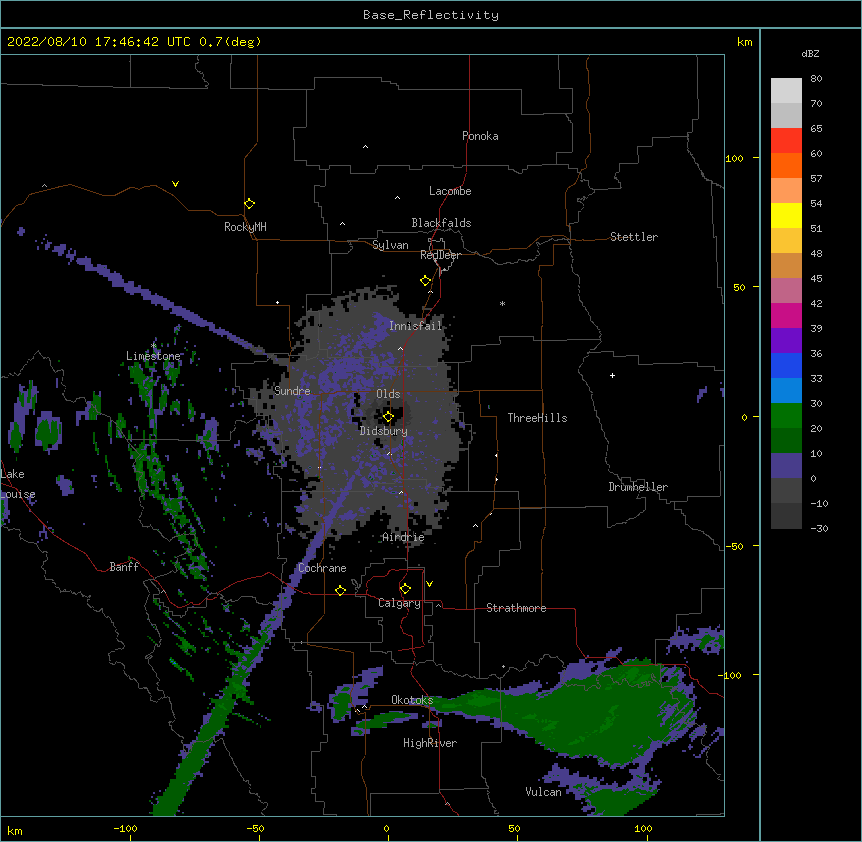Select the magenta 39-42 dBZ legend band

[x=786, y=315]
